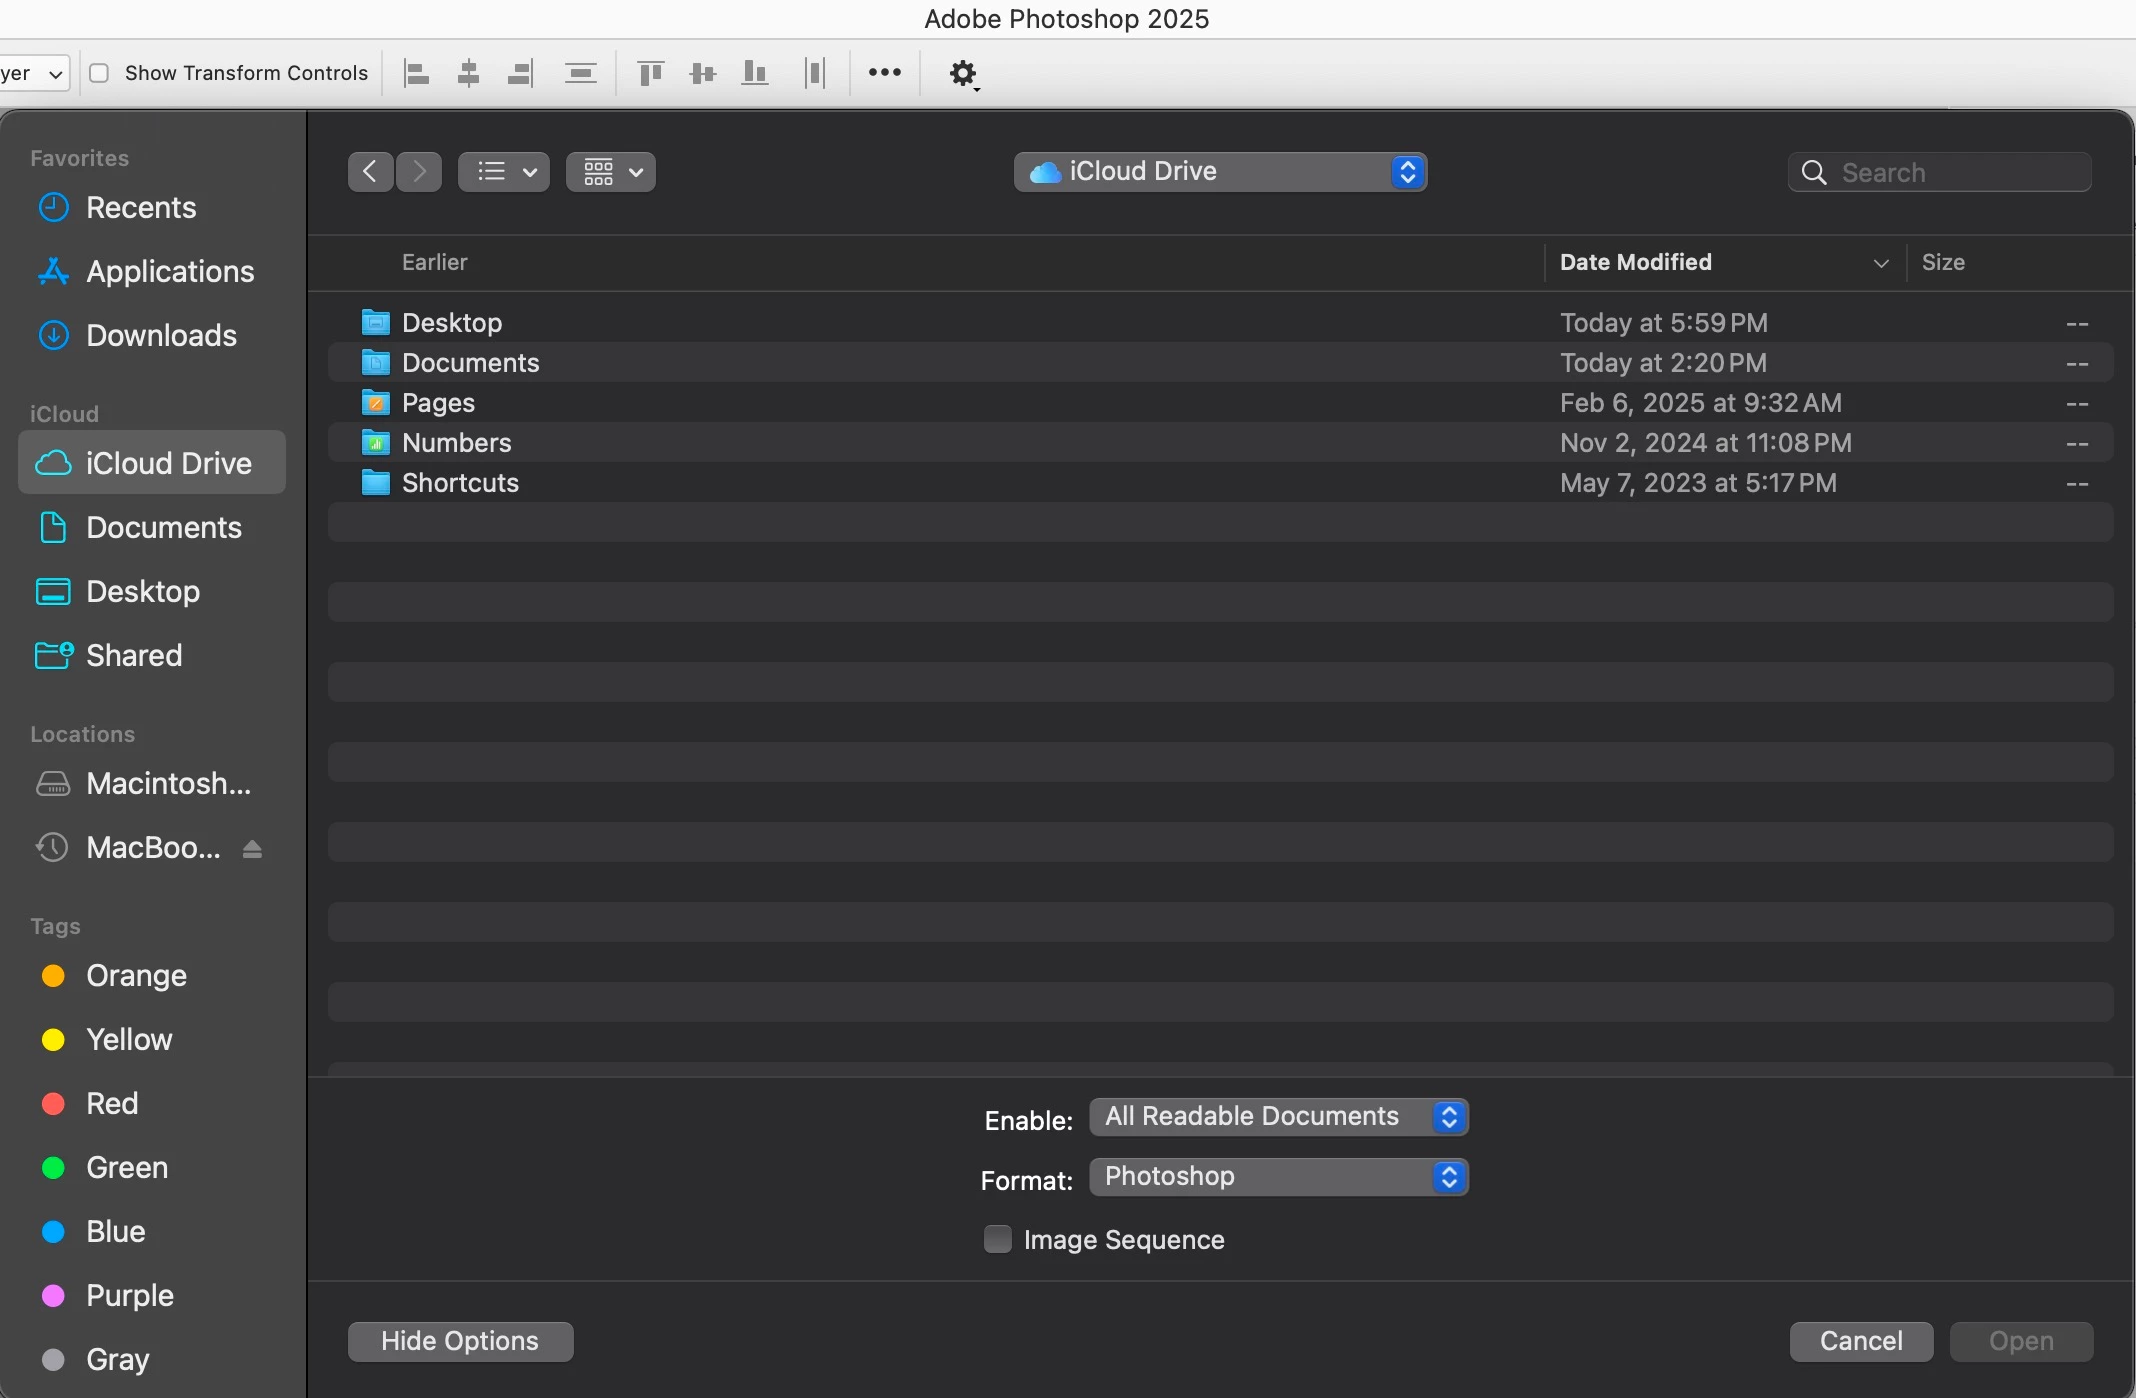The width and height of the screenshot is (2136, 1398).
Task: Select Downloads in the Favorites sidebar
Action: coord(161,336)
